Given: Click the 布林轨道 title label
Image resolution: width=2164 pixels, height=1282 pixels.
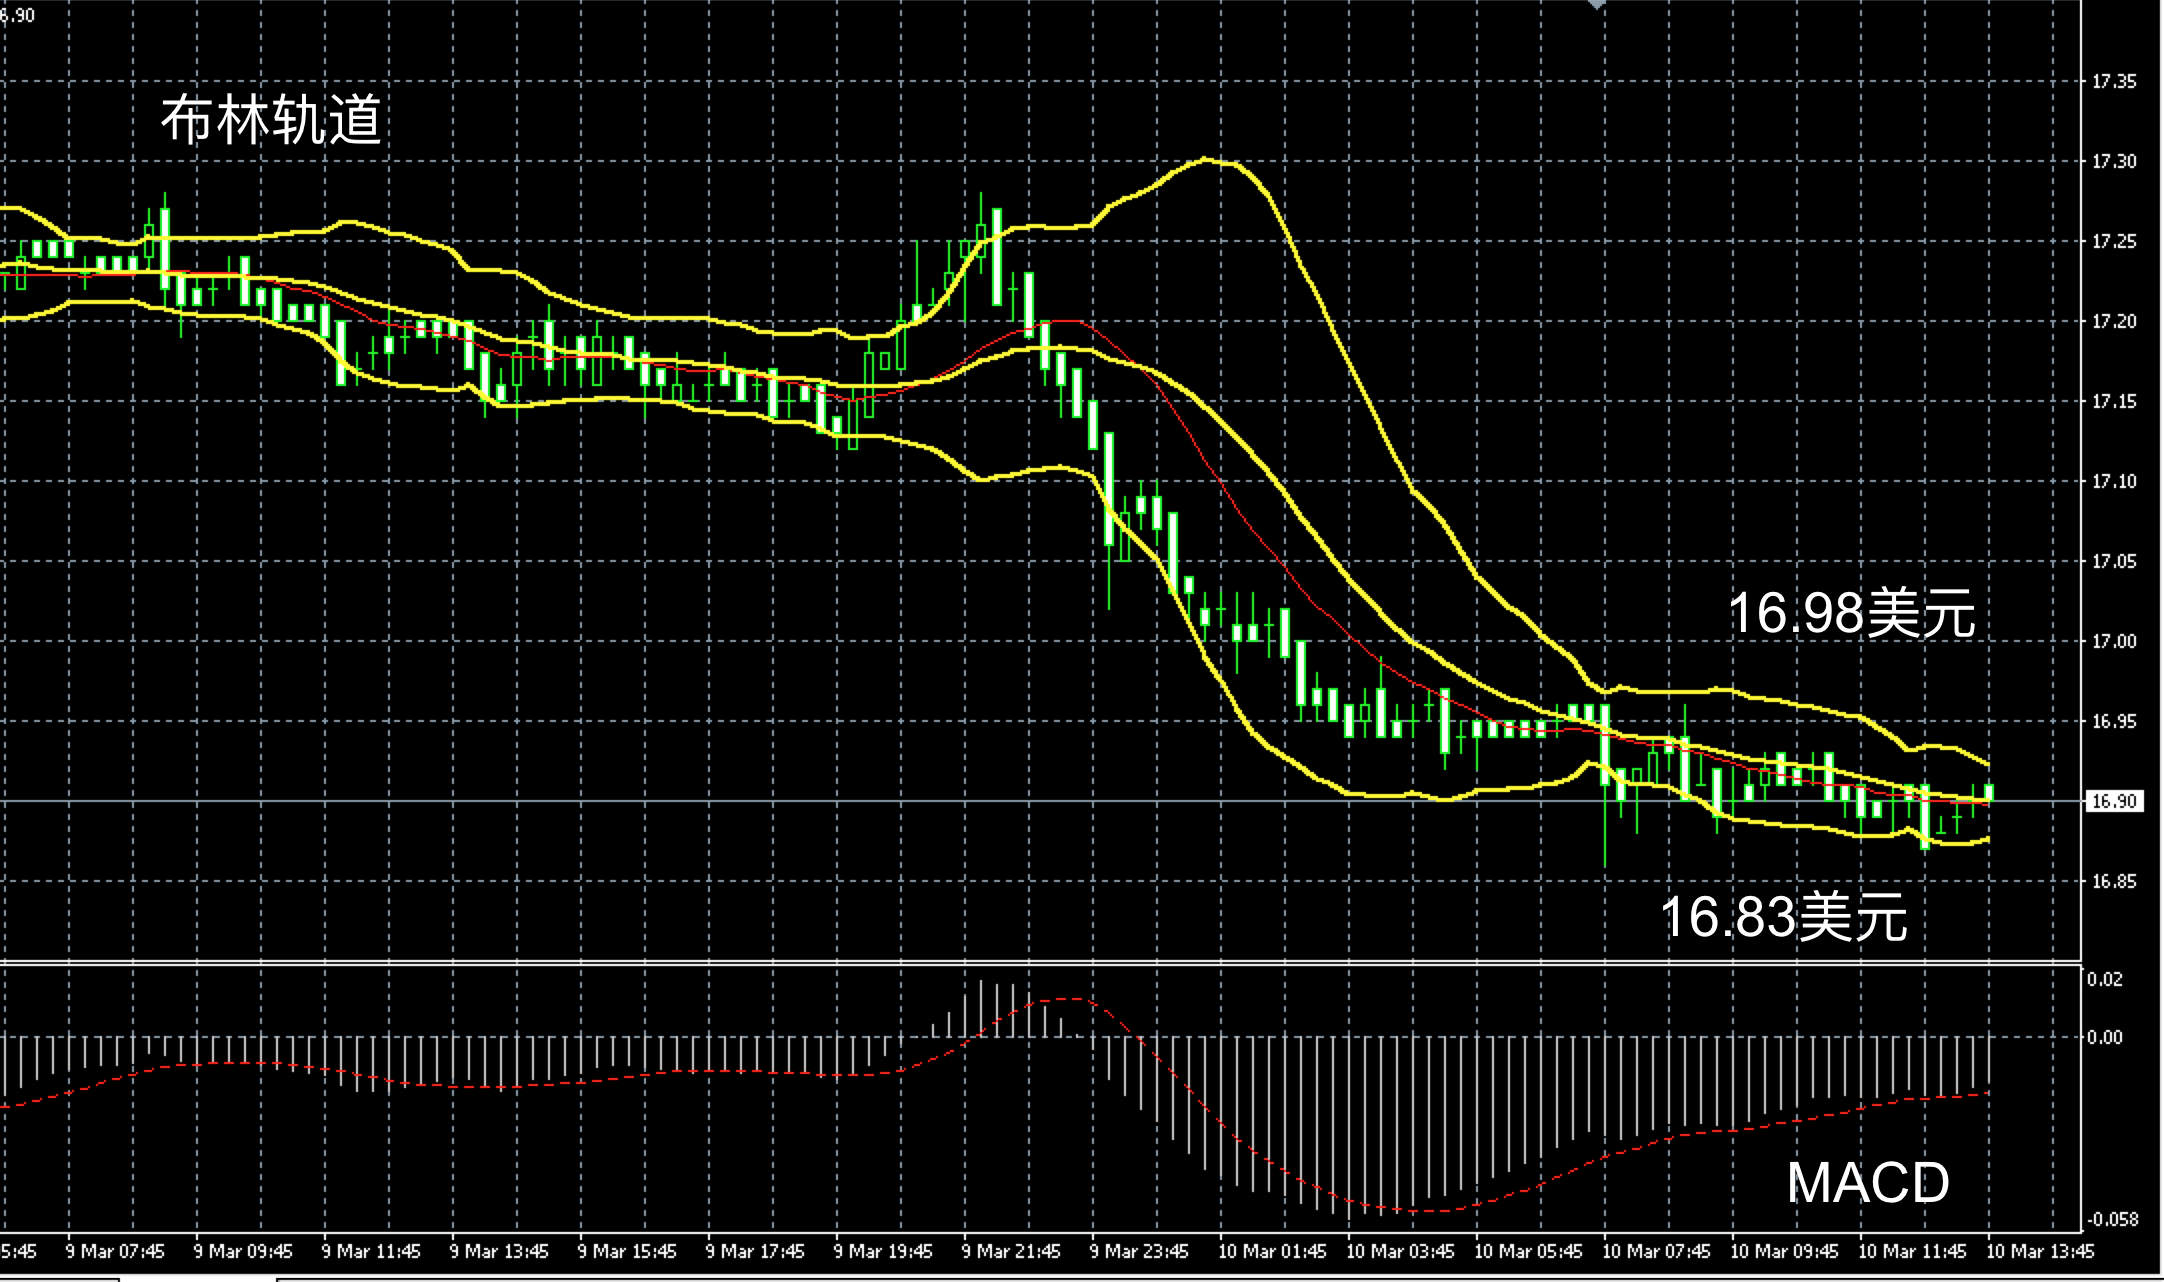Looking at the screenshot, I should (271, 121).
